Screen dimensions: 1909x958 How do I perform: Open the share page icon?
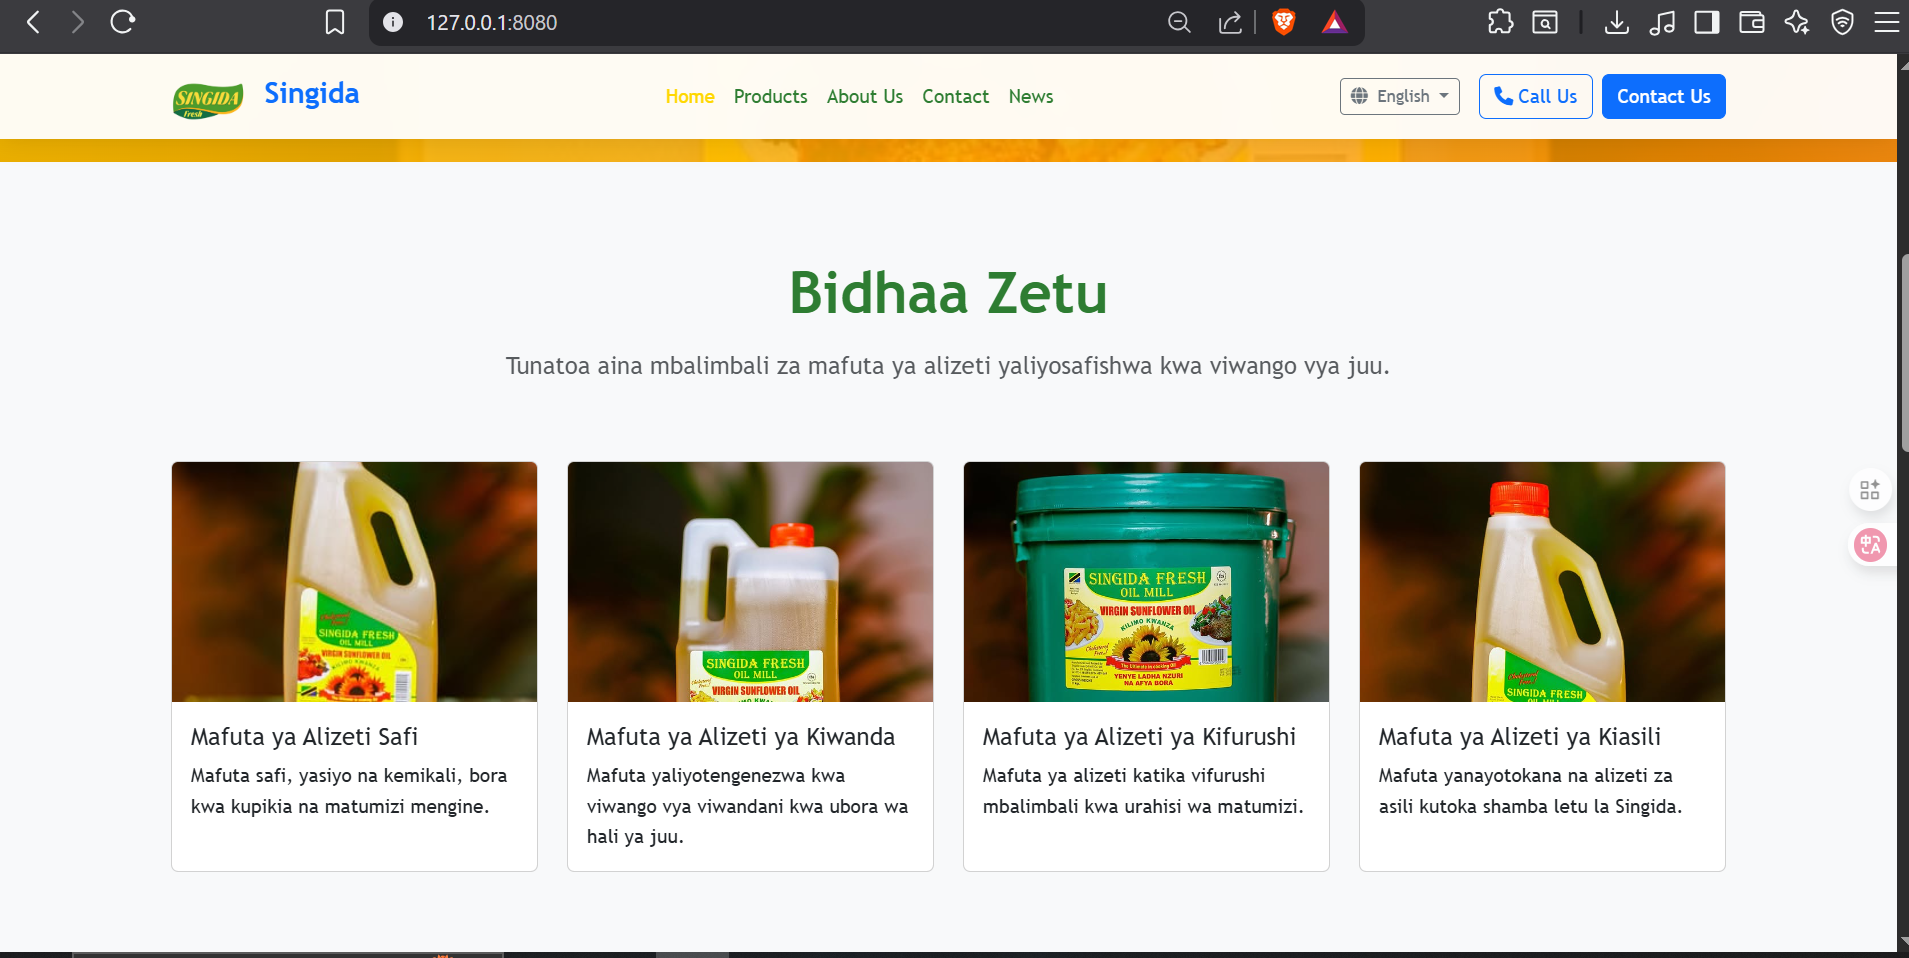1230,22
